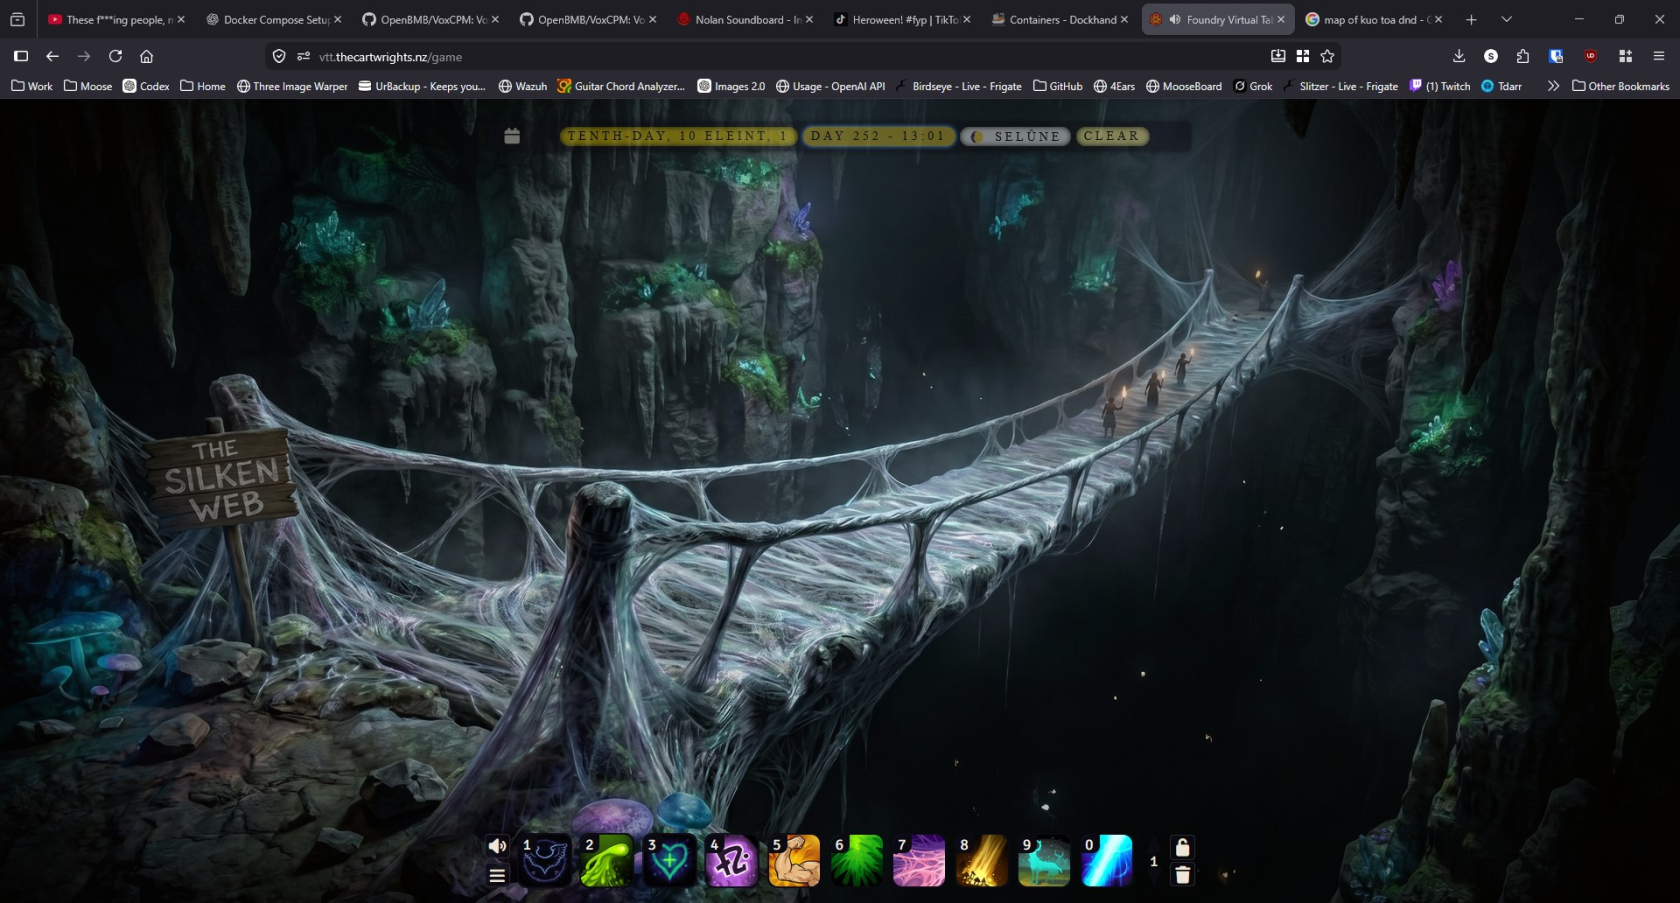Open the Firefox View recent browsing button

click(17, 19)
